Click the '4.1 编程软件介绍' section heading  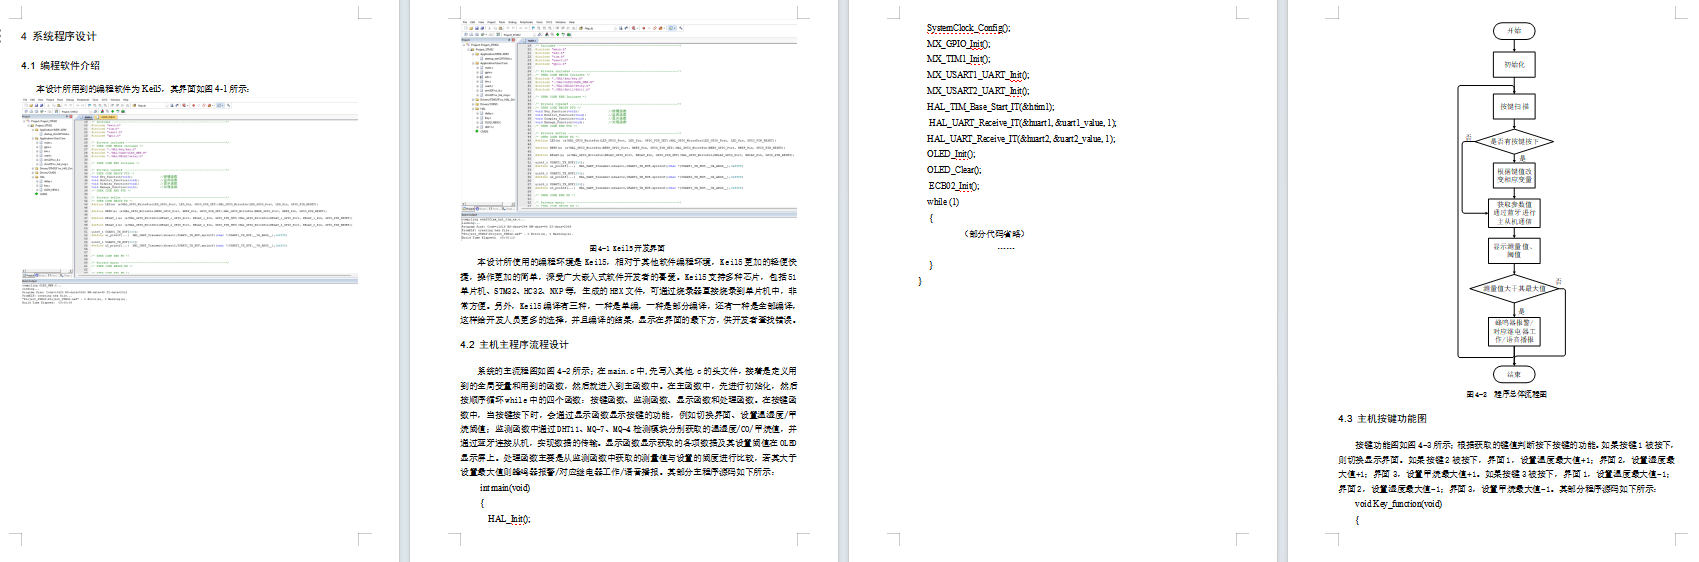click(x=60, y=65)
